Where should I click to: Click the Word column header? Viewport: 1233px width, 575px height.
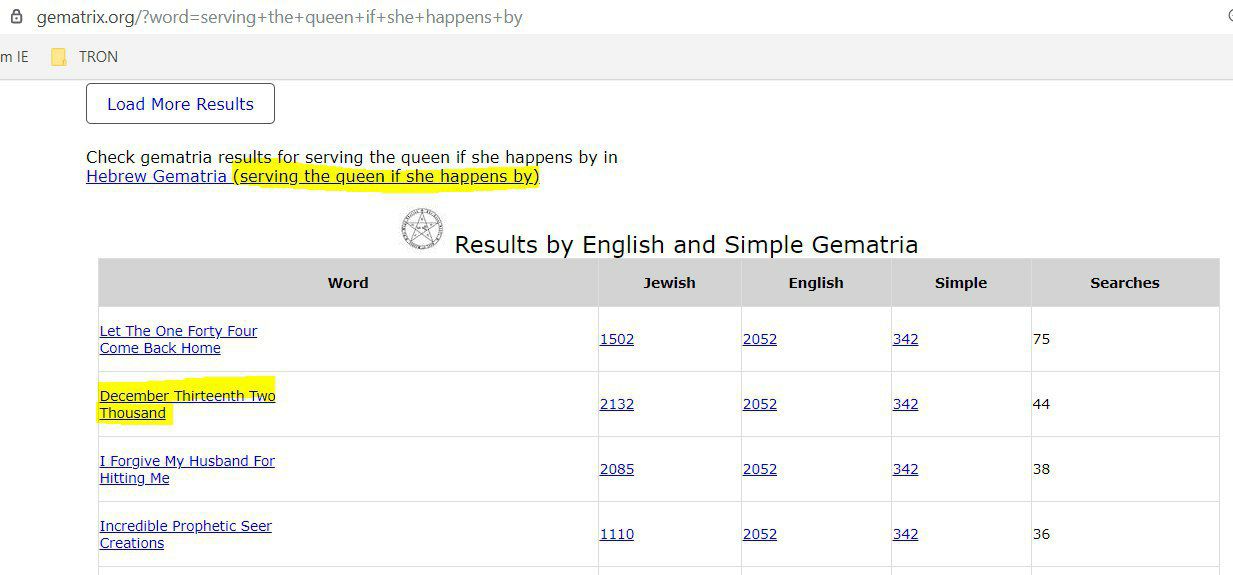point(348,283)
